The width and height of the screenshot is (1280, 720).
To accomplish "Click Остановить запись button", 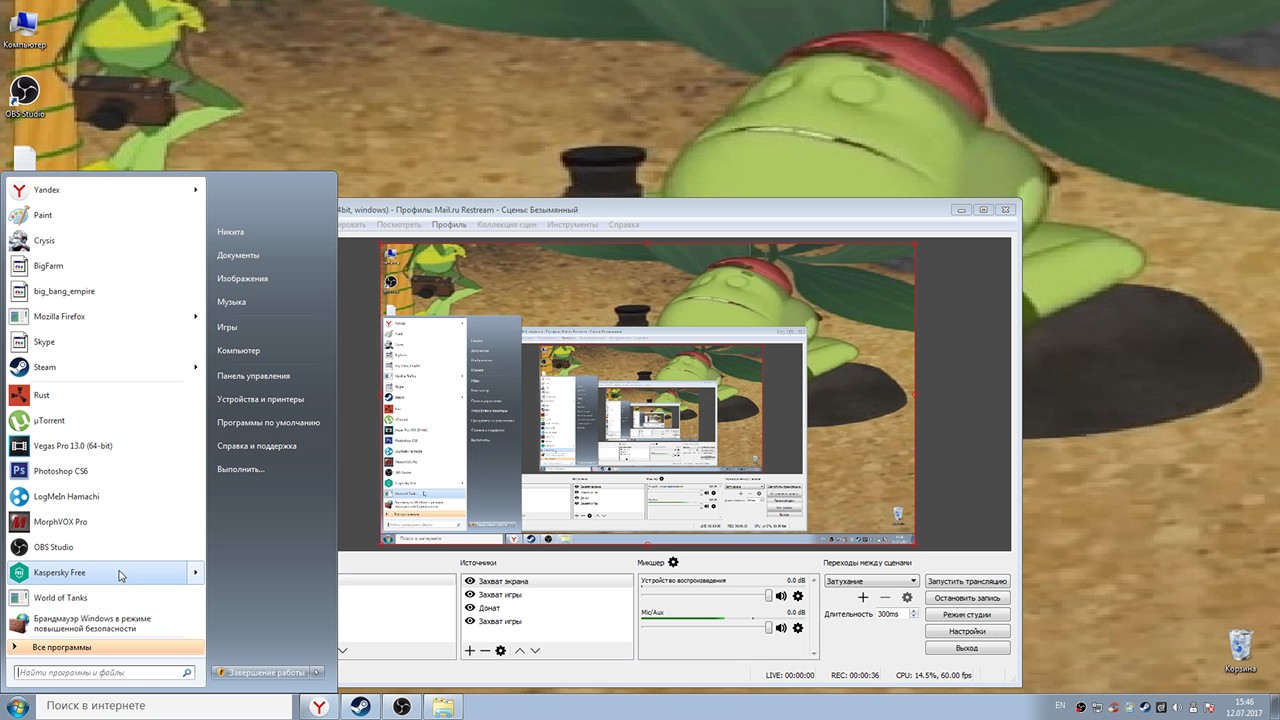I will [x=967, y=598].
